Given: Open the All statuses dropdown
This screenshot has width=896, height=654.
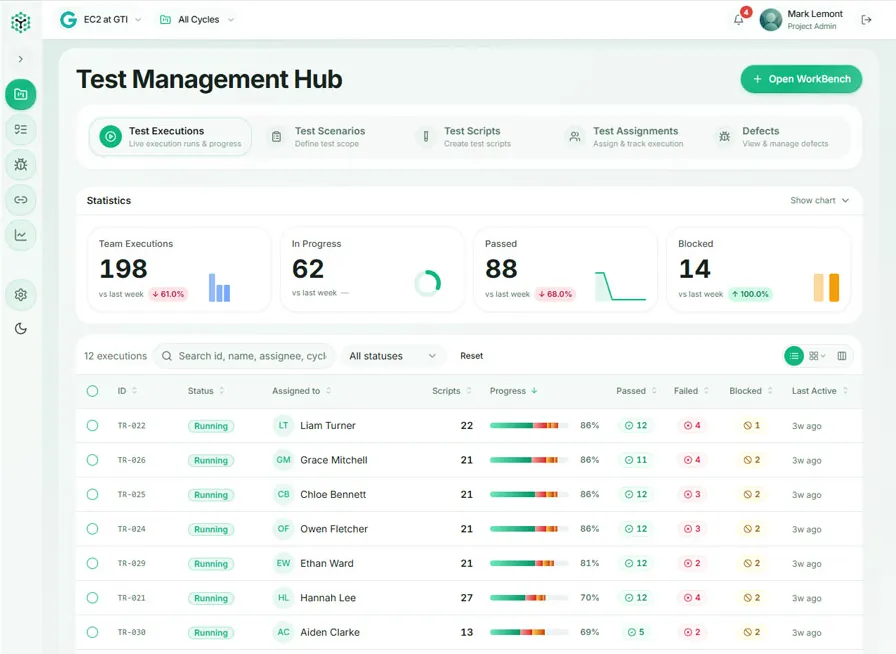Looking at the screenshot, I should (393, 356).
